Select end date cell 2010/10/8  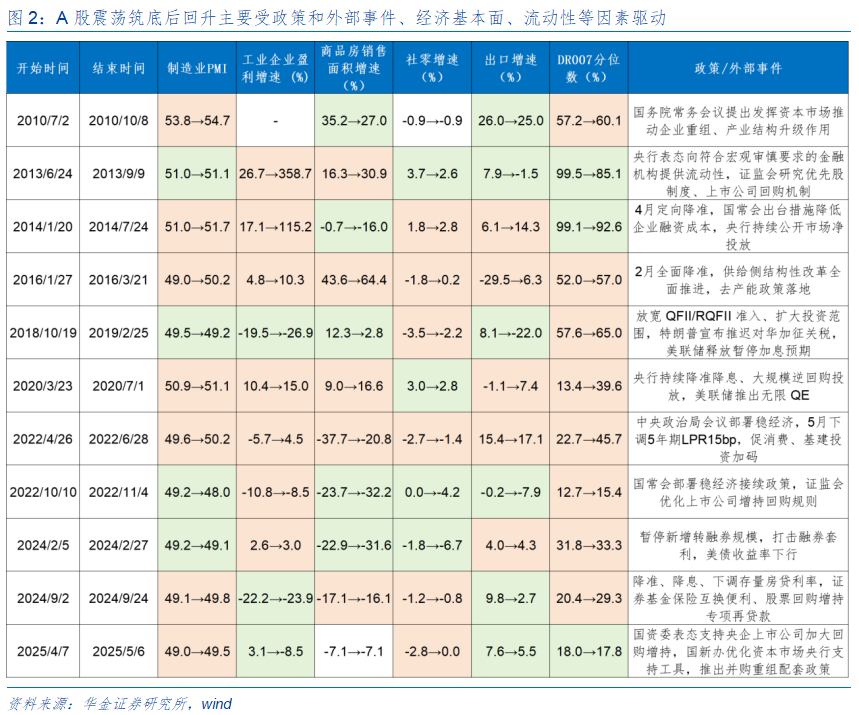[x=118, y=121]
